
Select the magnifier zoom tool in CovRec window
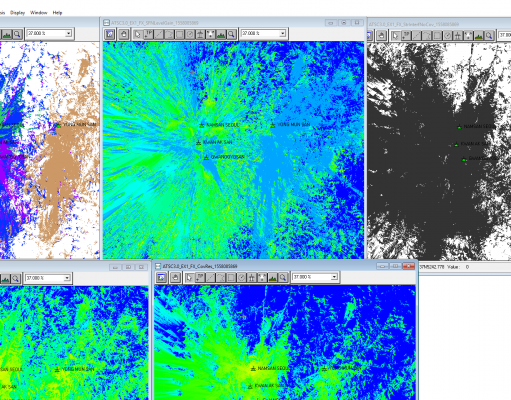click(283, 277)
